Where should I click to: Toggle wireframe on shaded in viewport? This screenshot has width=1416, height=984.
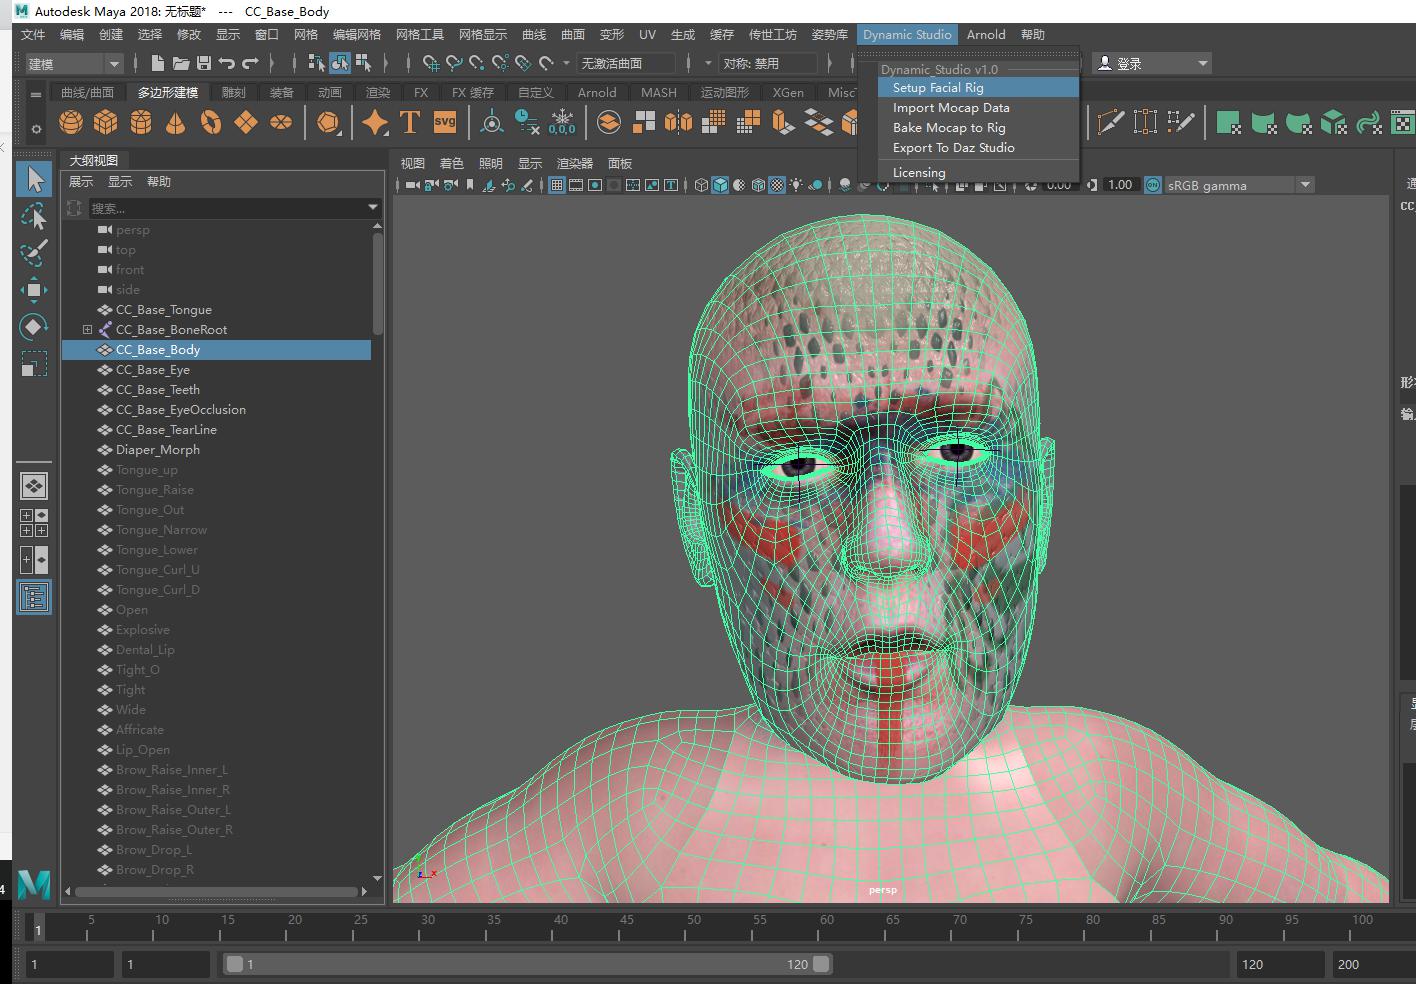point(758,185)
